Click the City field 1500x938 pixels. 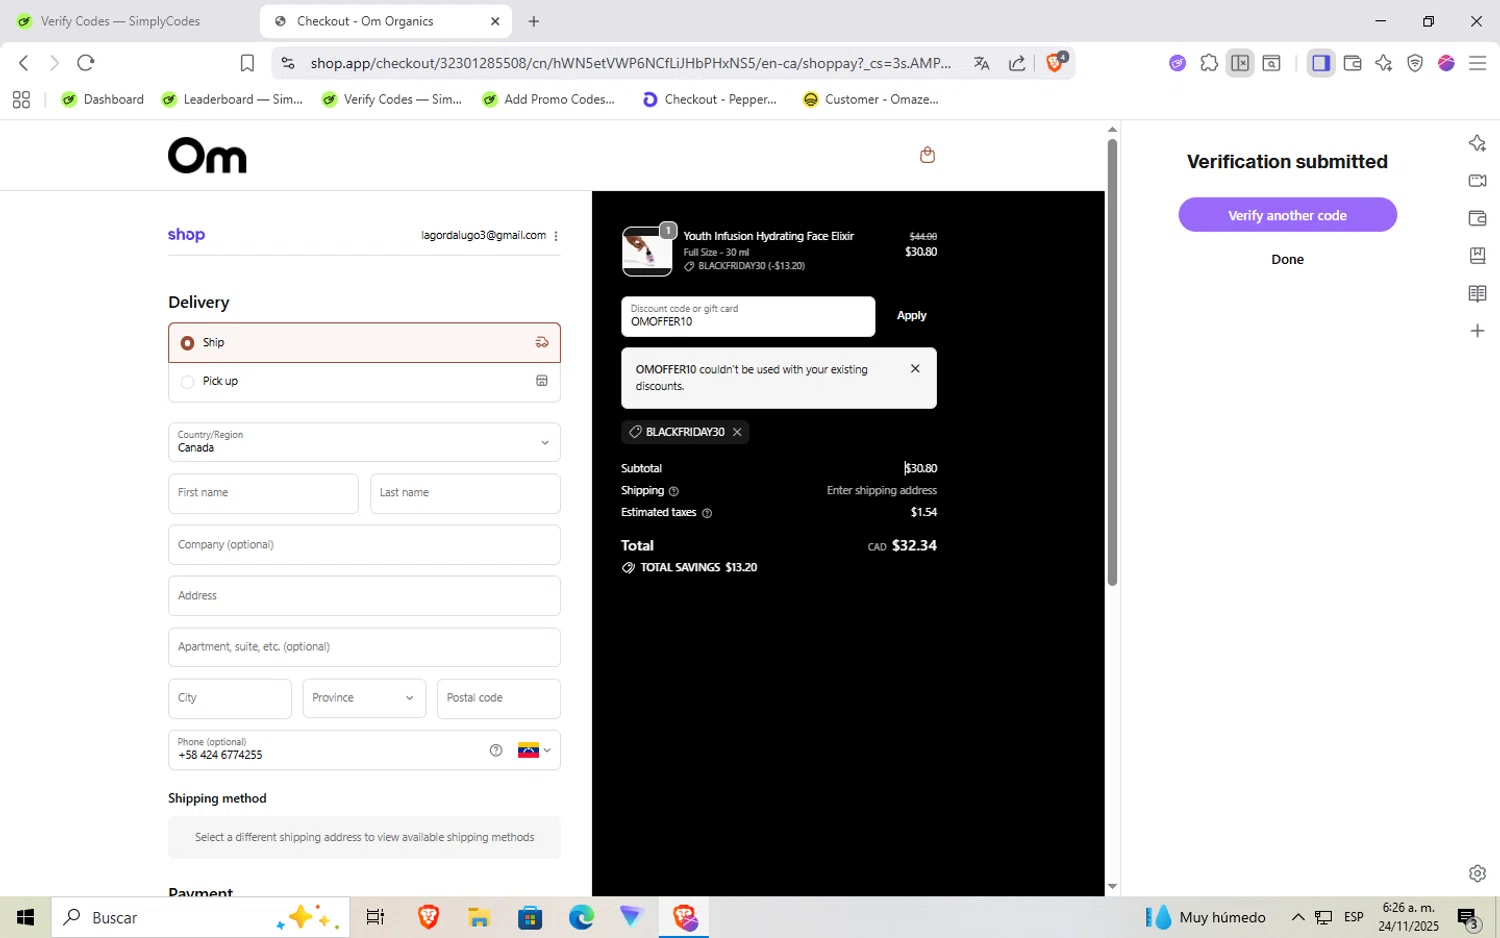coord(230,698)
